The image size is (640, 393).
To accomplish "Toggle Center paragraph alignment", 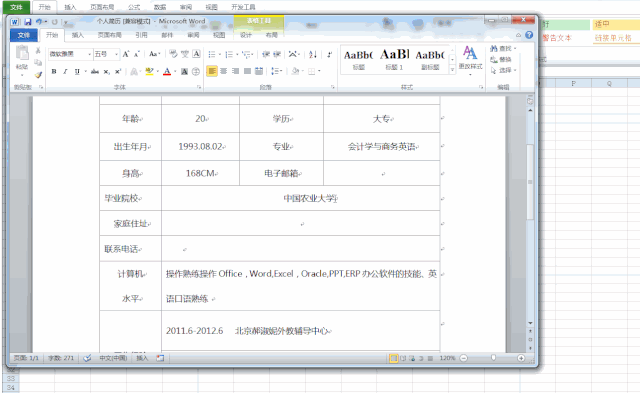I will pyautogui.click(x=224, y=71).
